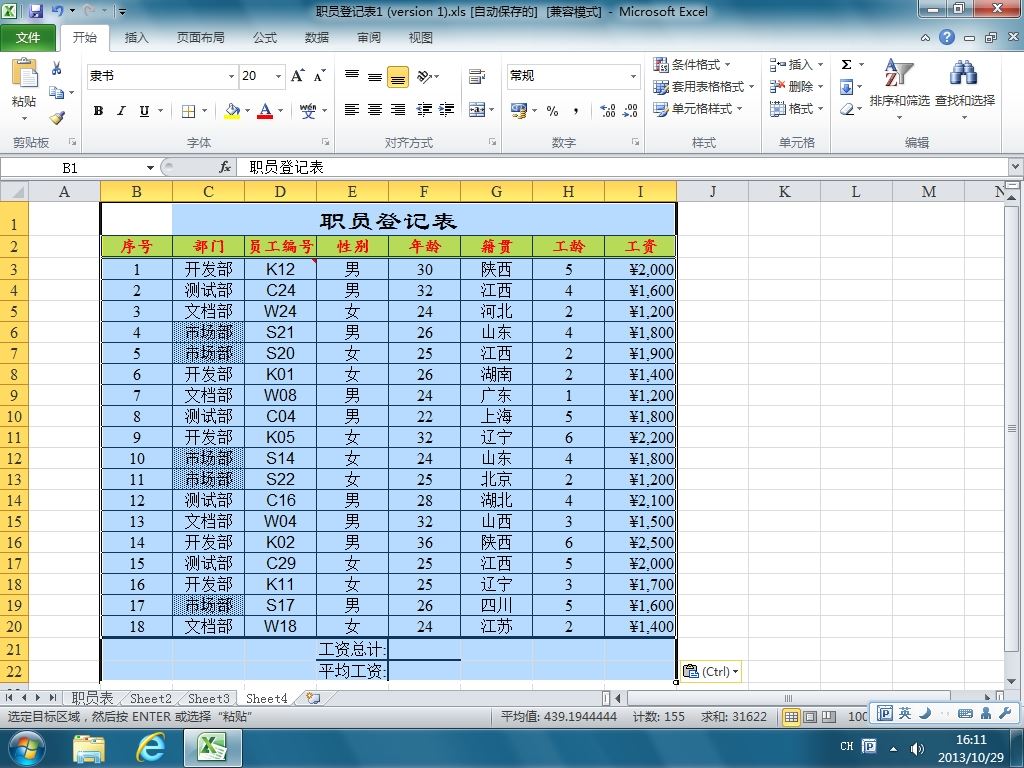
Task: Open the Fill down tool in editing group
Action: pyautogui.click(x=846, y=87)
